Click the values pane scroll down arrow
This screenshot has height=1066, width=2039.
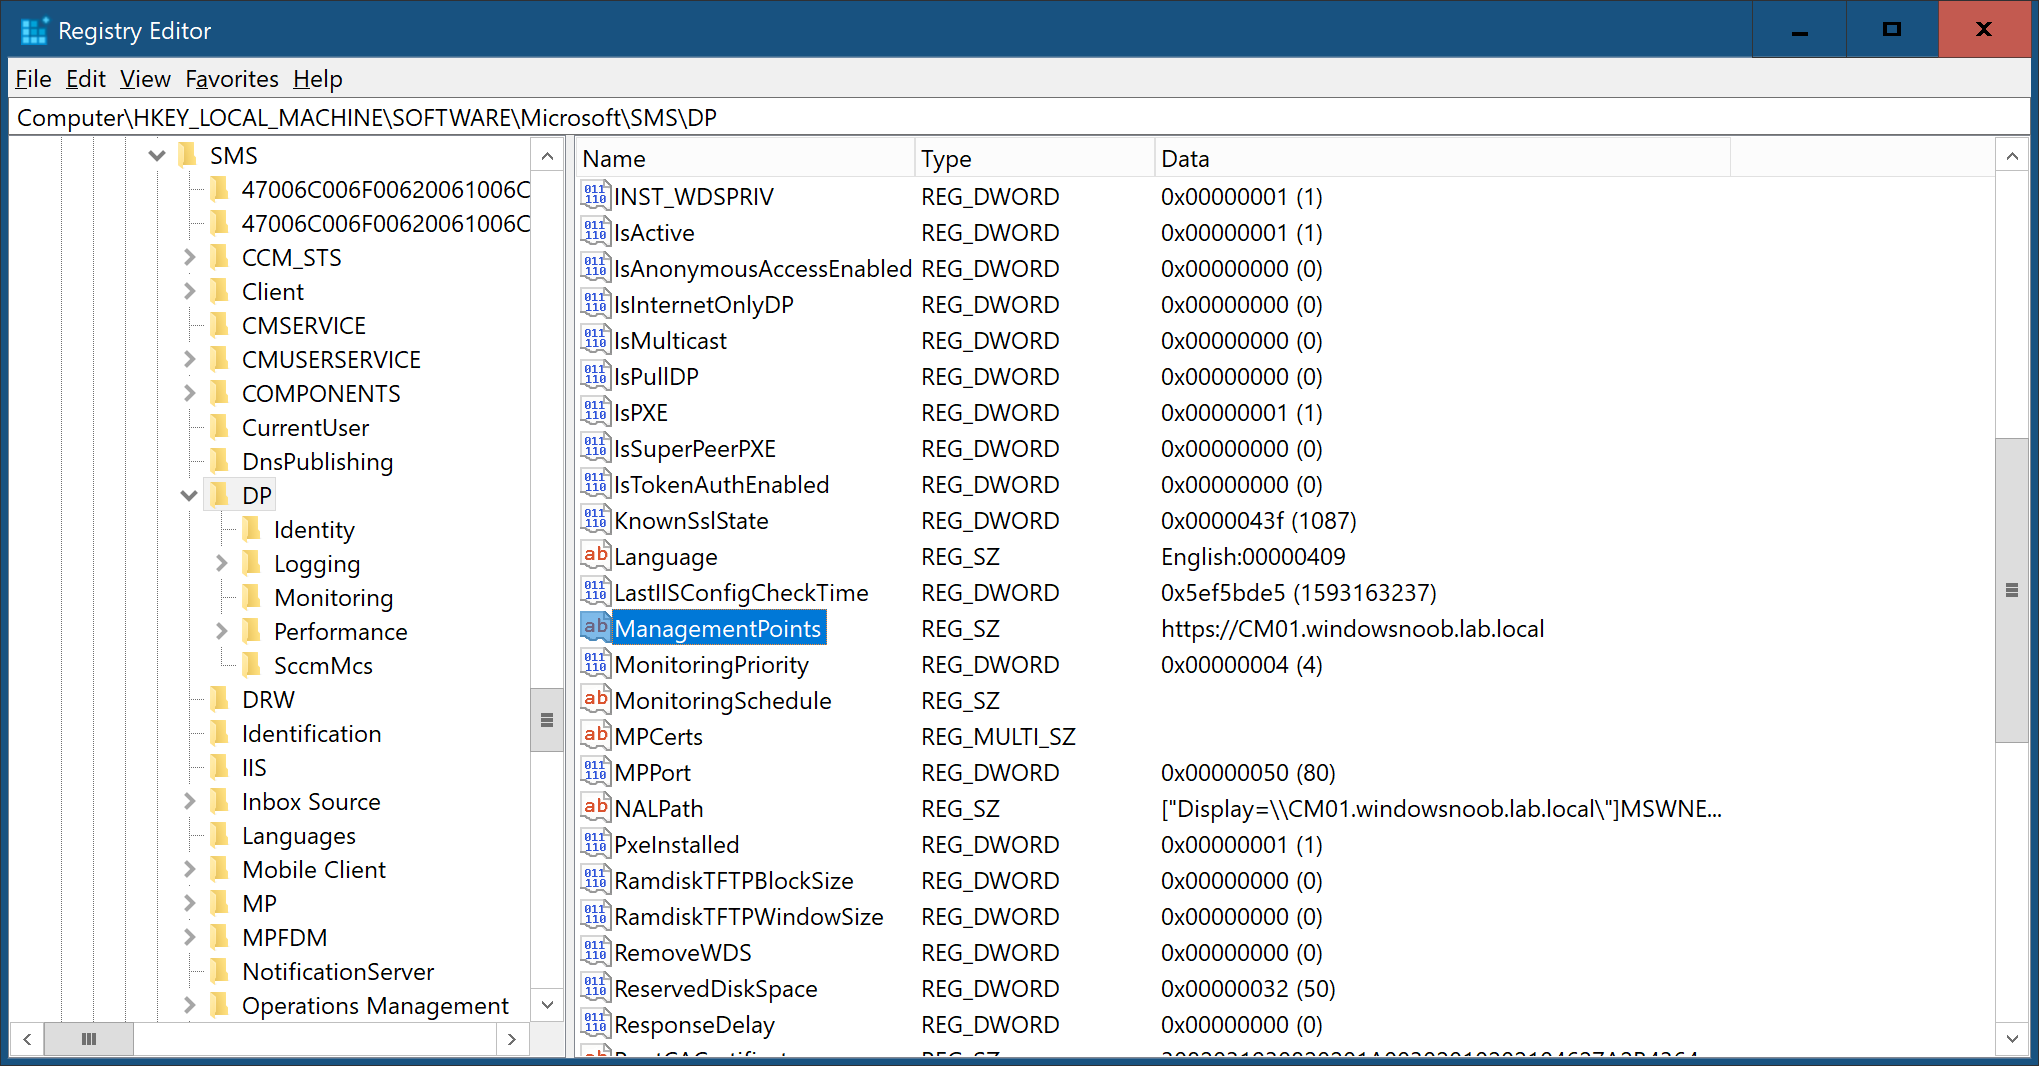[2012, 1039]
